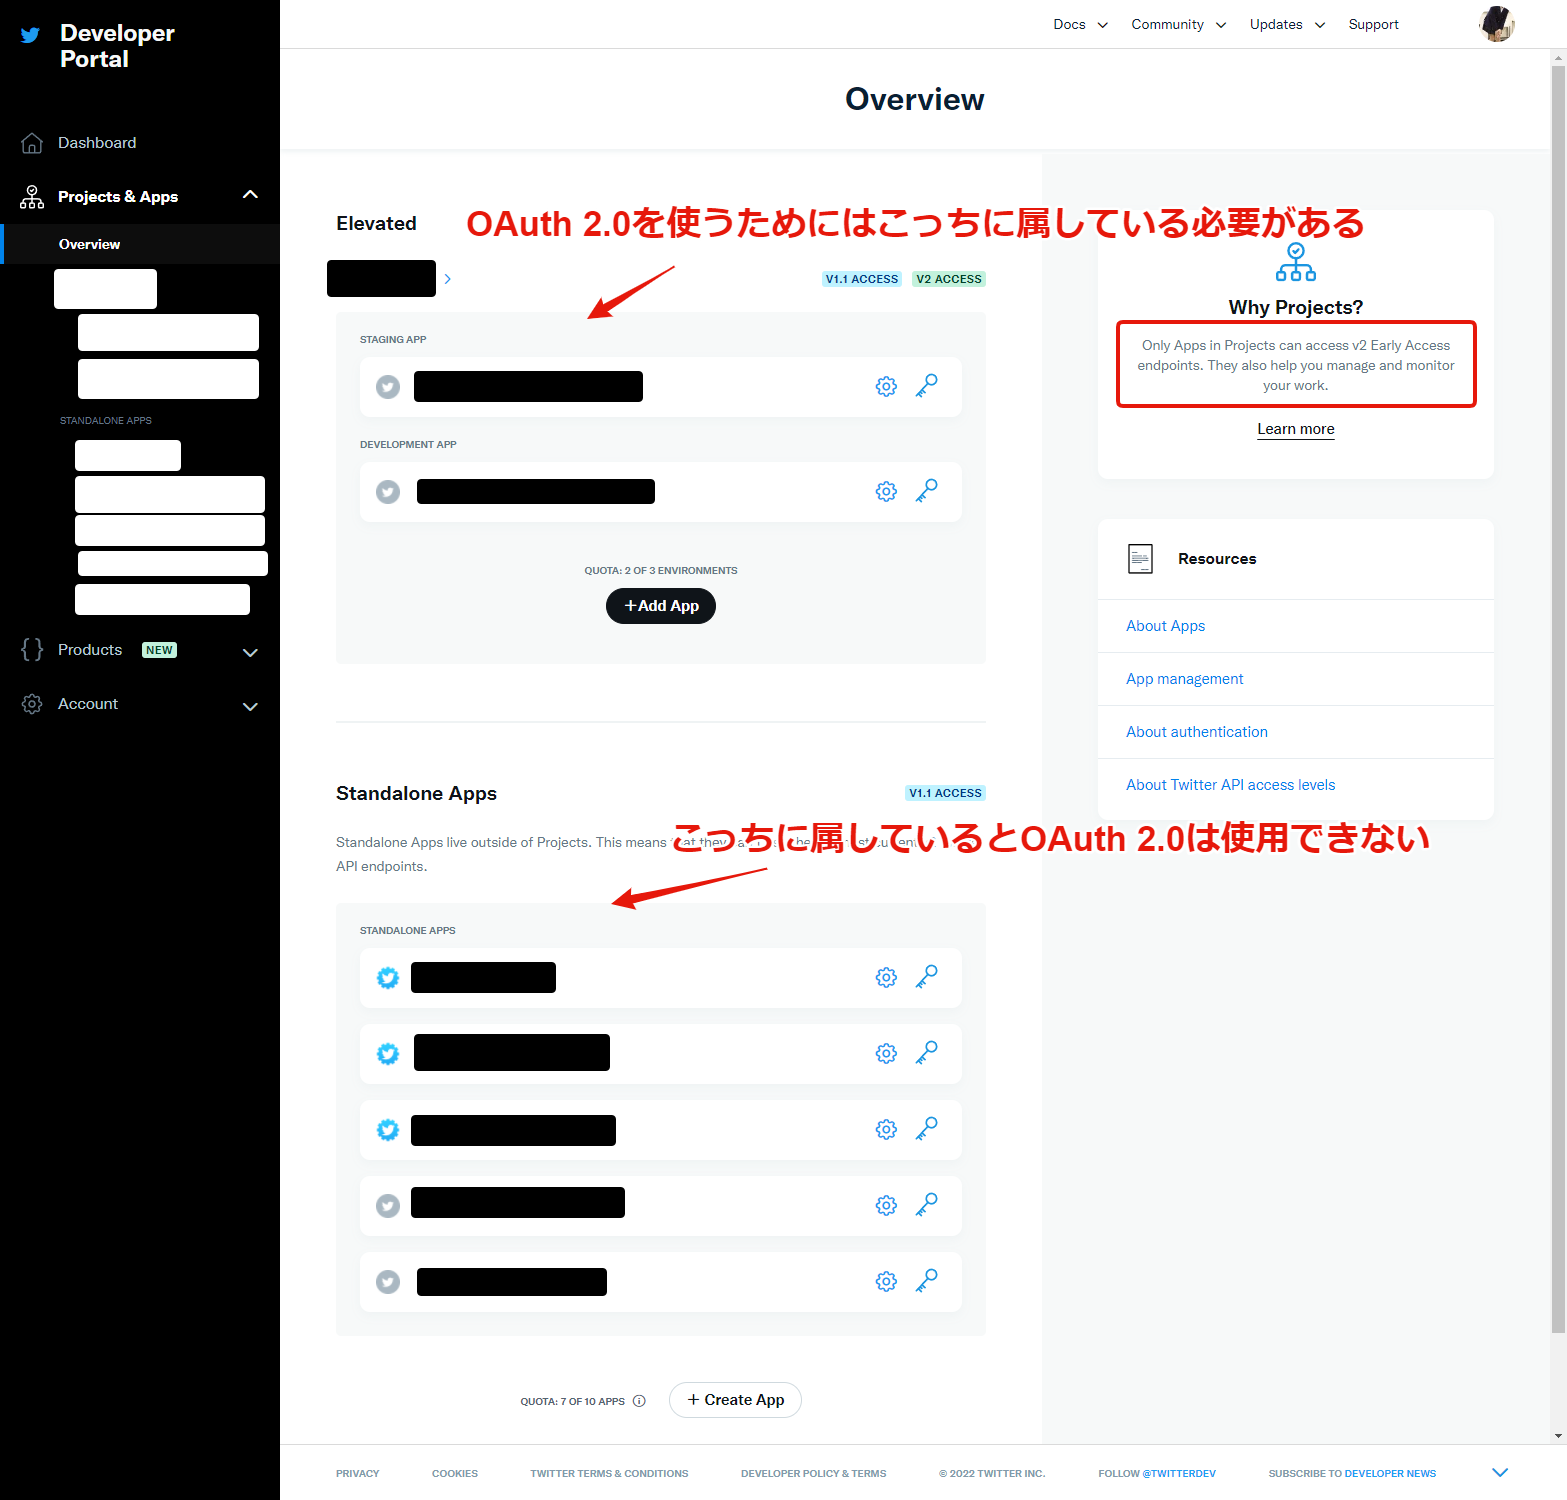The image size is (1567, 1500).
Task: Expand the Products section chevron
Action: pos(251,653)
